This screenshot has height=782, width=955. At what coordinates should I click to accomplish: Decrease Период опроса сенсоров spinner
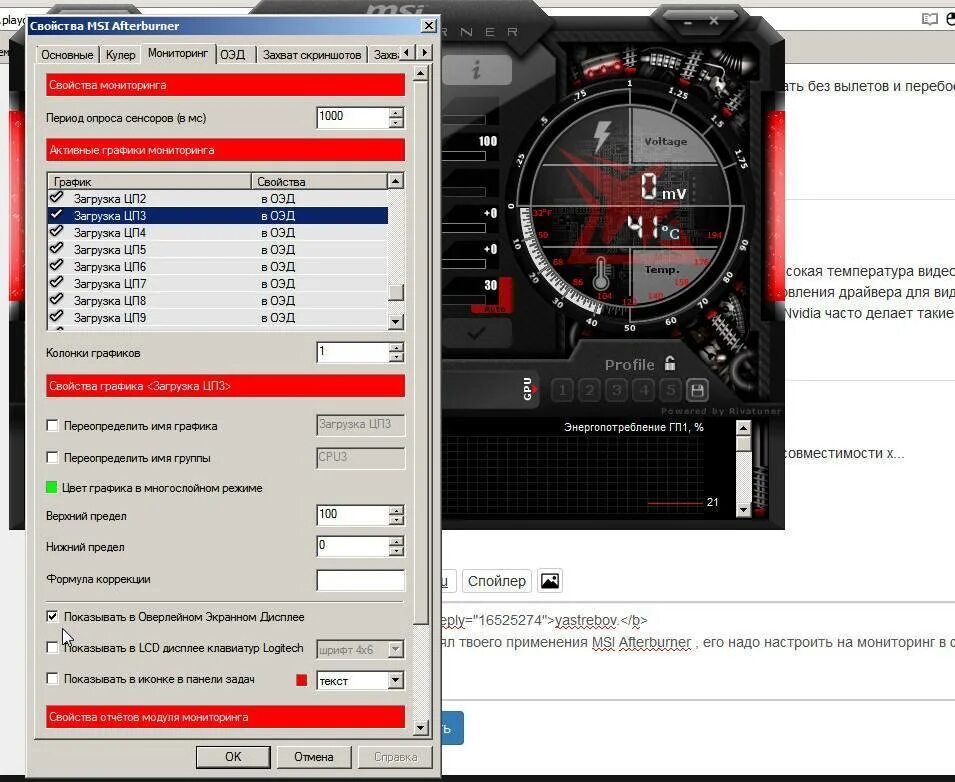(396, 122)
